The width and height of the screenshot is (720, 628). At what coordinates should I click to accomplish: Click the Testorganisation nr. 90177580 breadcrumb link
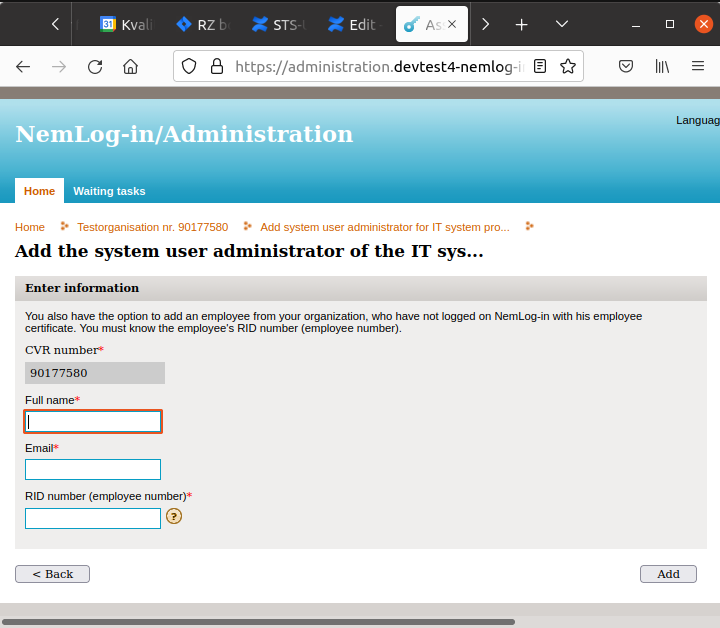pos(152,227)
